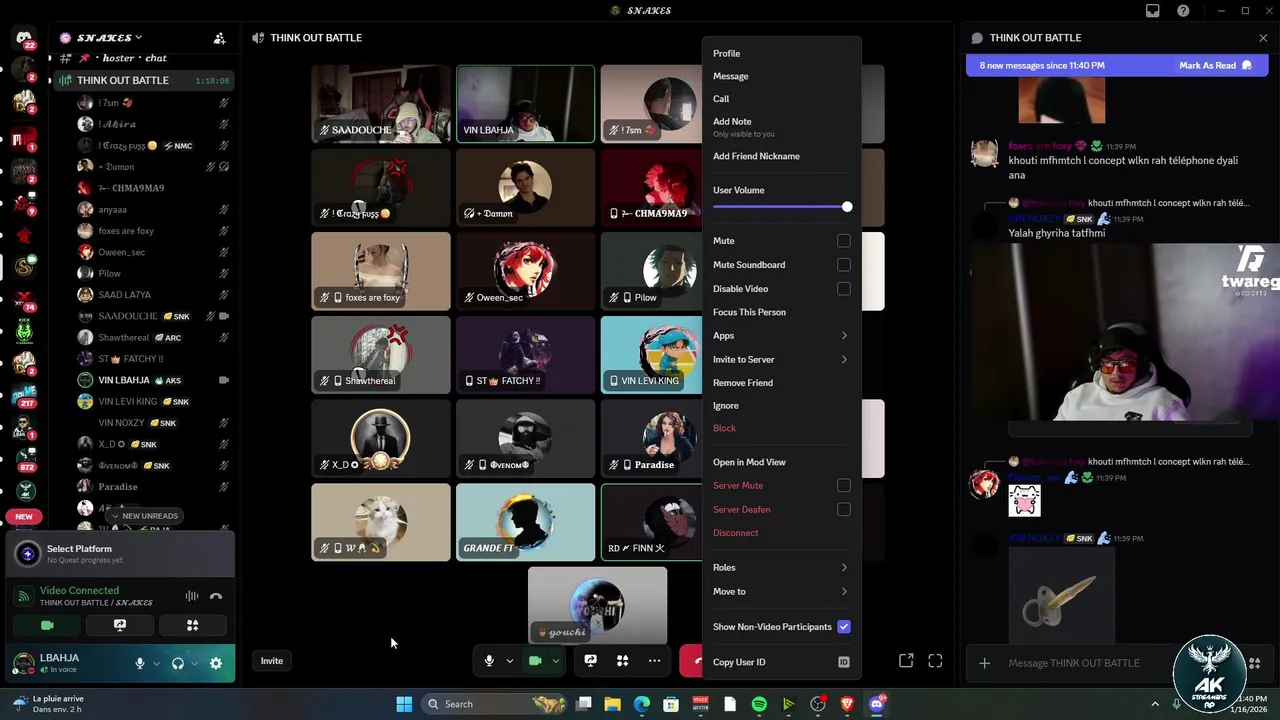Share your screen from the voice status panel

pos(120,625)
